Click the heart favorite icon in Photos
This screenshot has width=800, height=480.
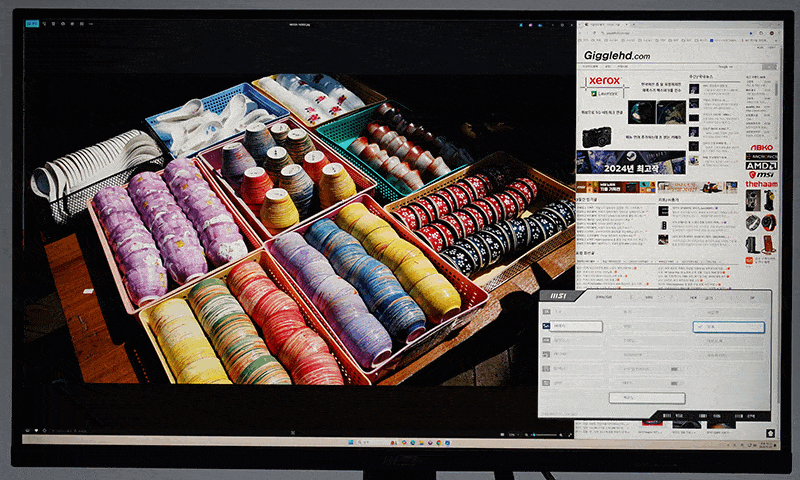click(36, 431)
